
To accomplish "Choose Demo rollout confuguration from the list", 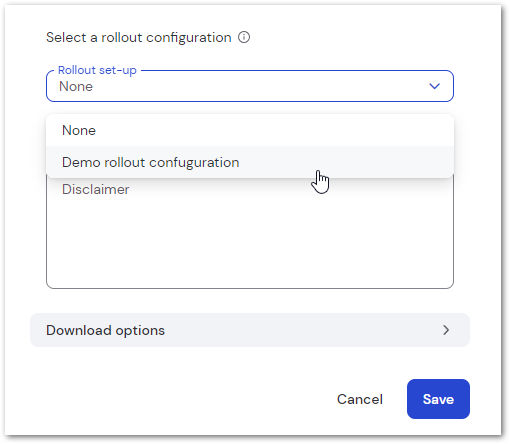I will coord(250,162).
